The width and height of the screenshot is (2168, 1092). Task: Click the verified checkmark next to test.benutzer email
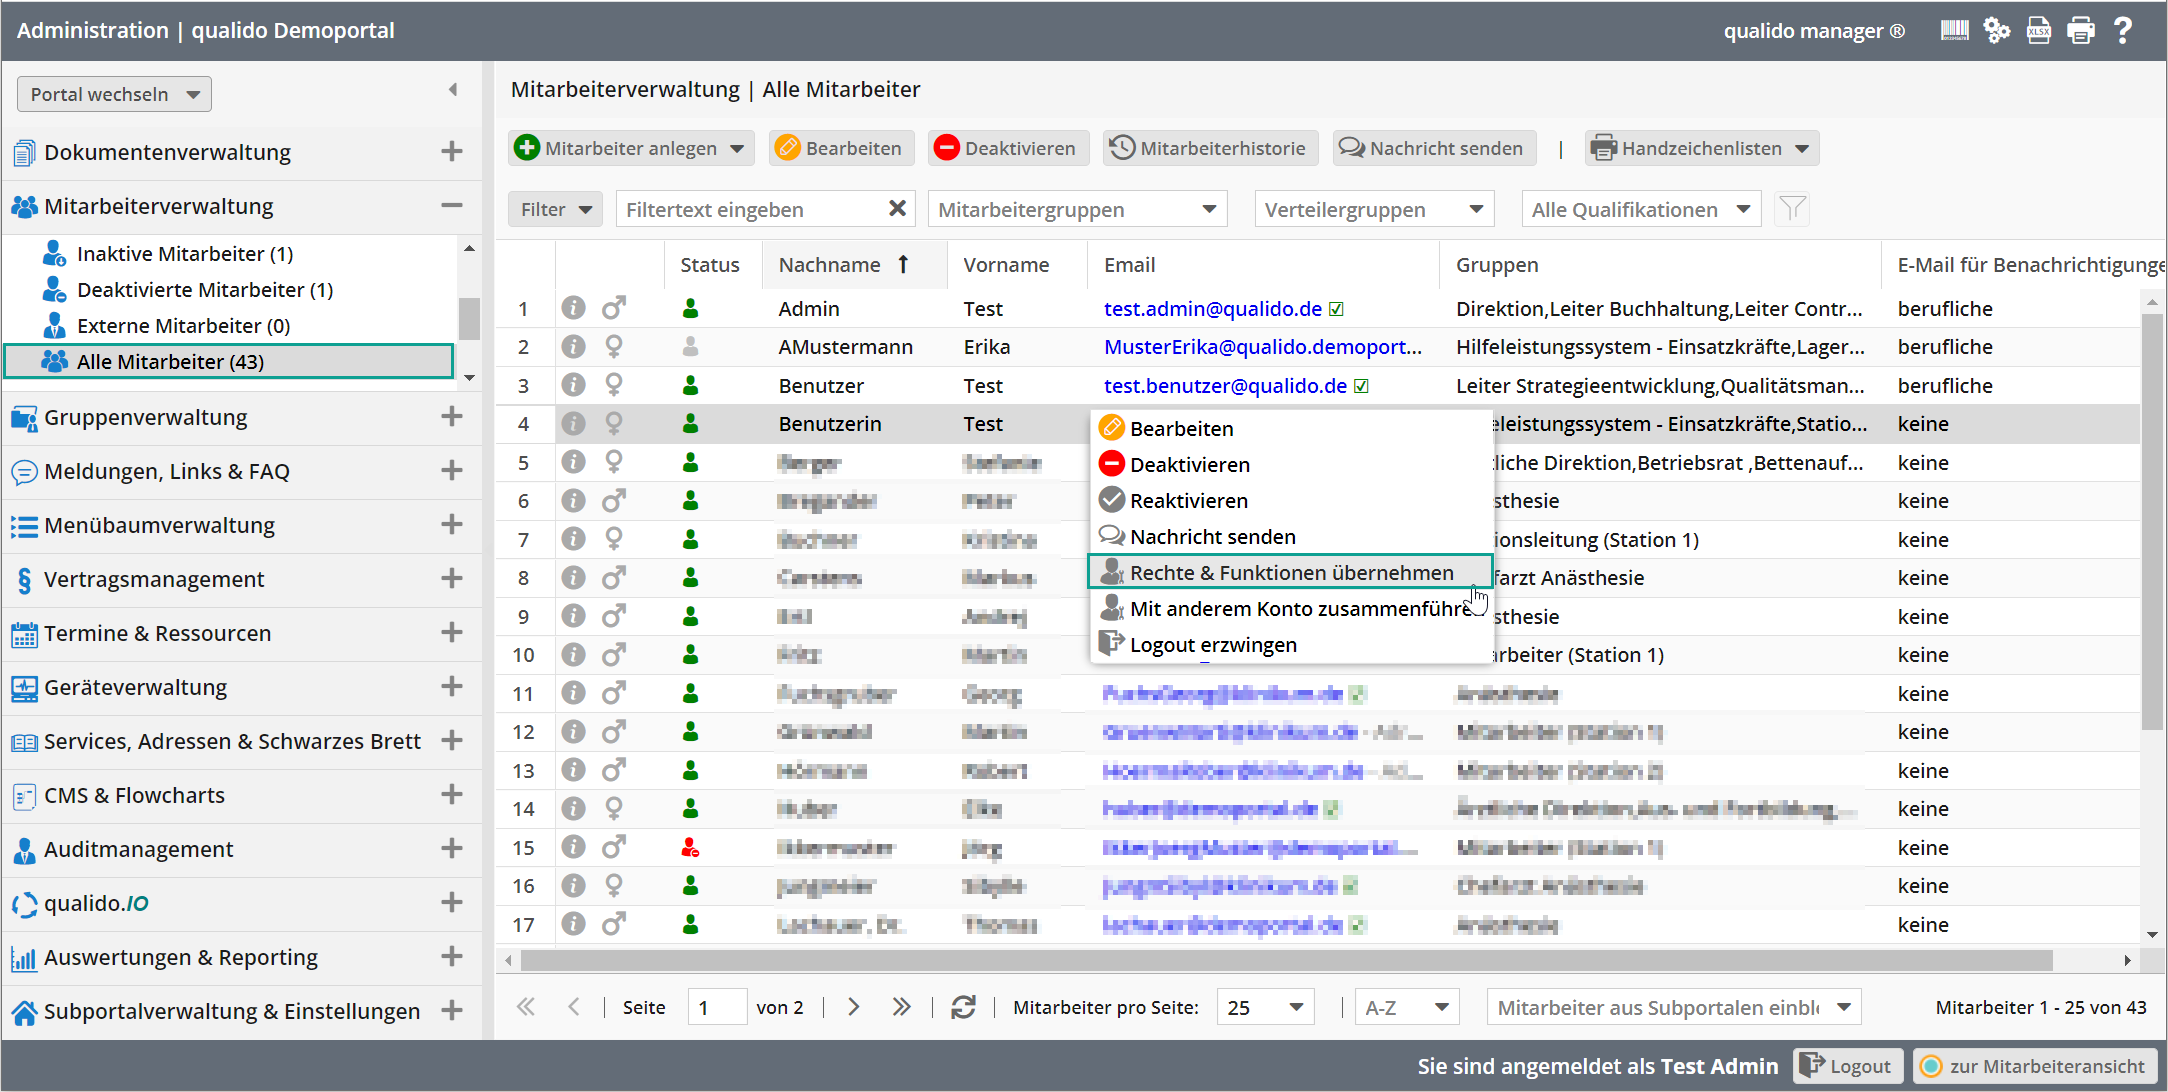[1361, 386]
